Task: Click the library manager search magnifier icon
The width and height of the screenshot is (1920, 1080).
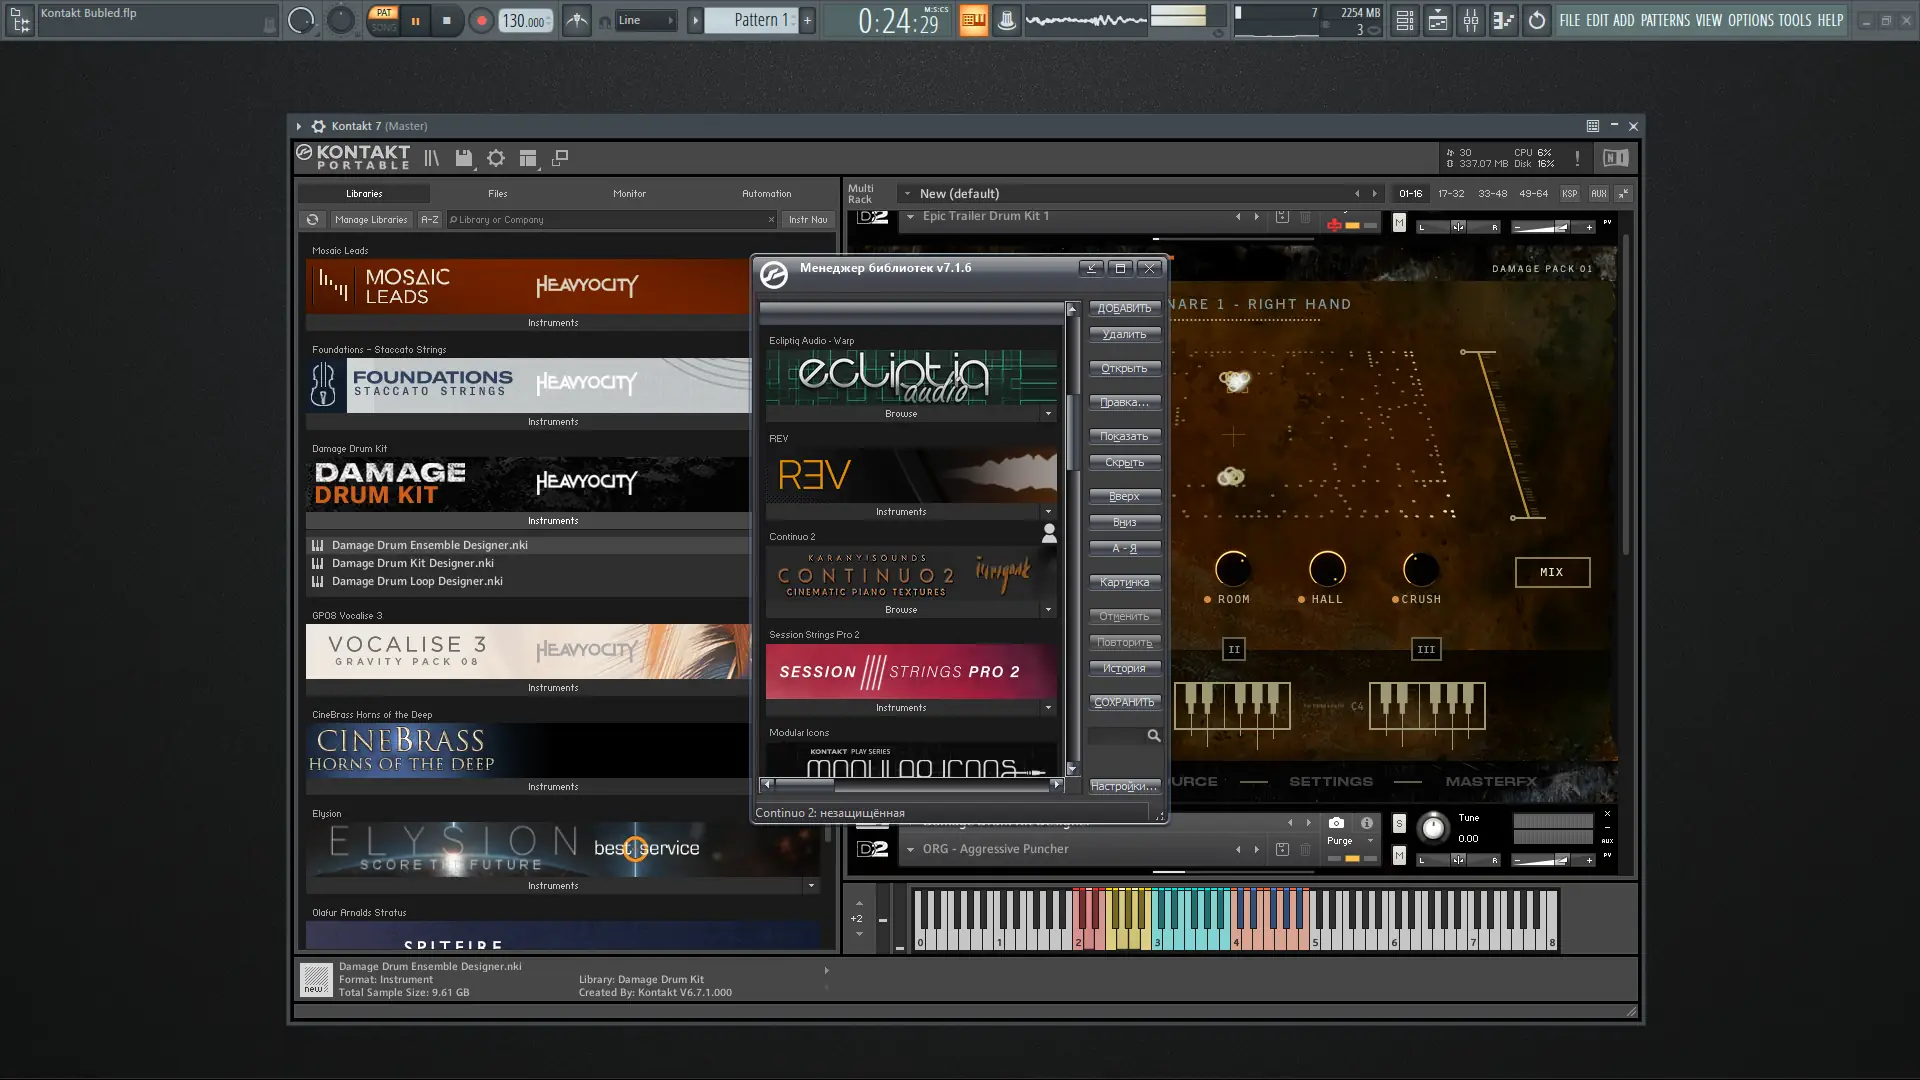Action: pos(1154,736)
